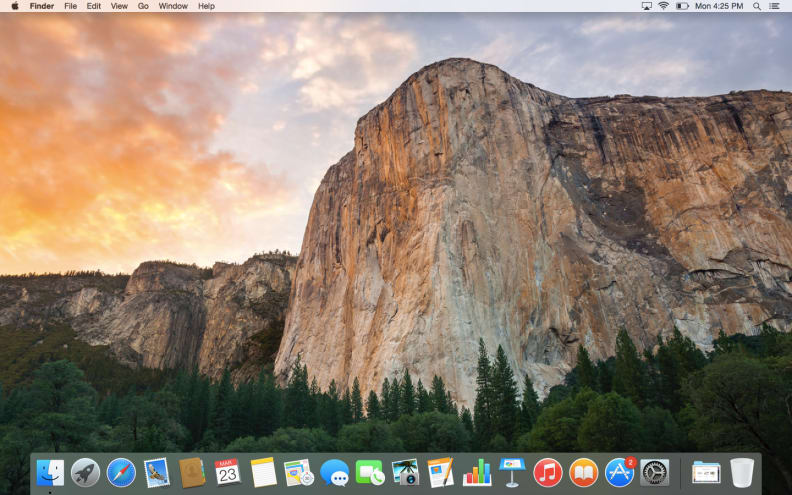Screen dimensions: 792x495
Task: Open System Preferences gear icon
Action: click(x=655, y=473)
